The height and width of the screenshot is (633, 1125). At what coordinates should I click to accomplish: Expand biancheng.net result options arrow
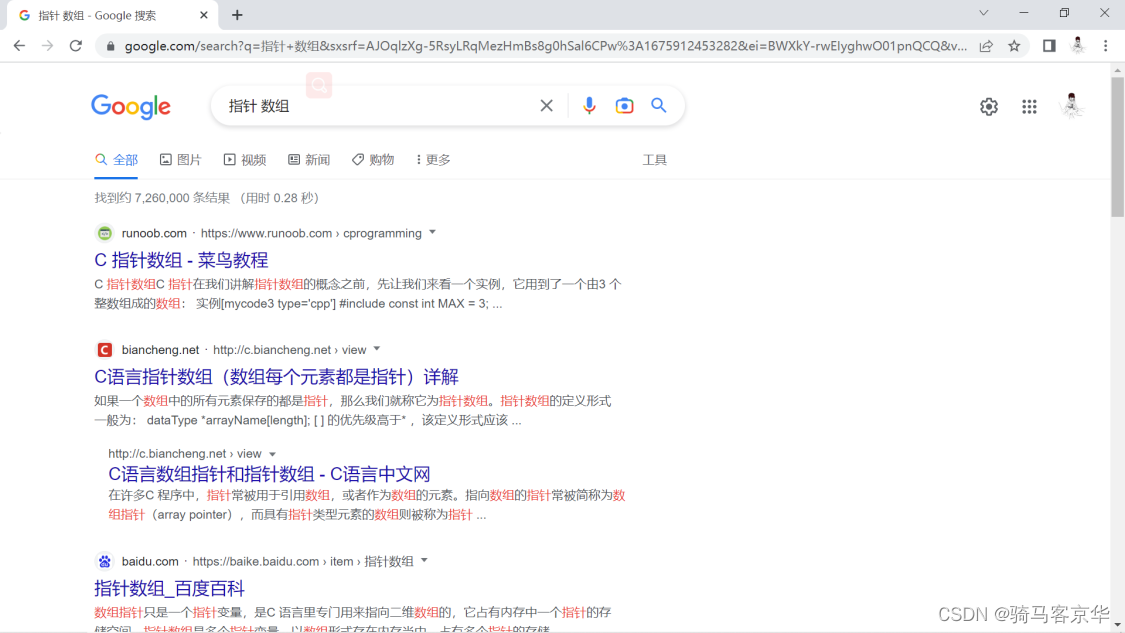coord(377,350)
